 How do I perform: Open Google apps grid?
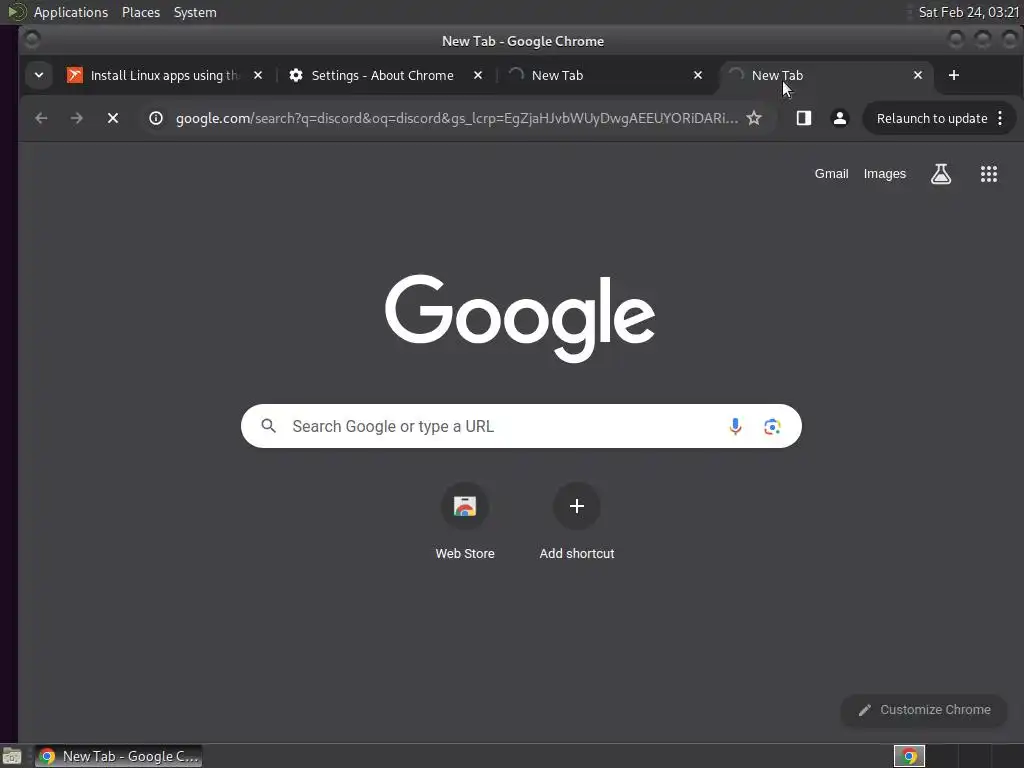click(x=988, y=174)
